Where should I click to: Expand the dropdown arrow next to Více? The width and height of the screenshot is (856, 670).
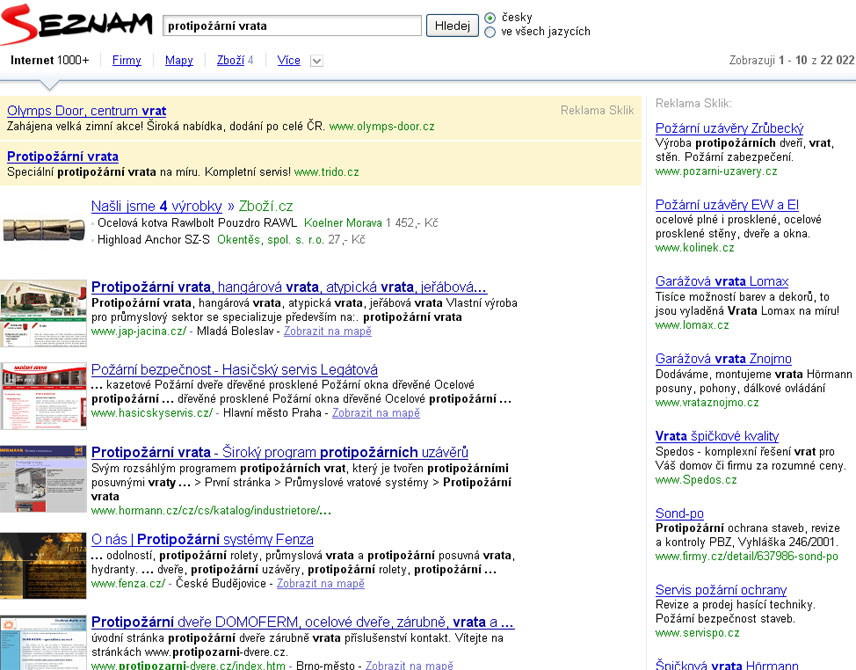point(317,61)
